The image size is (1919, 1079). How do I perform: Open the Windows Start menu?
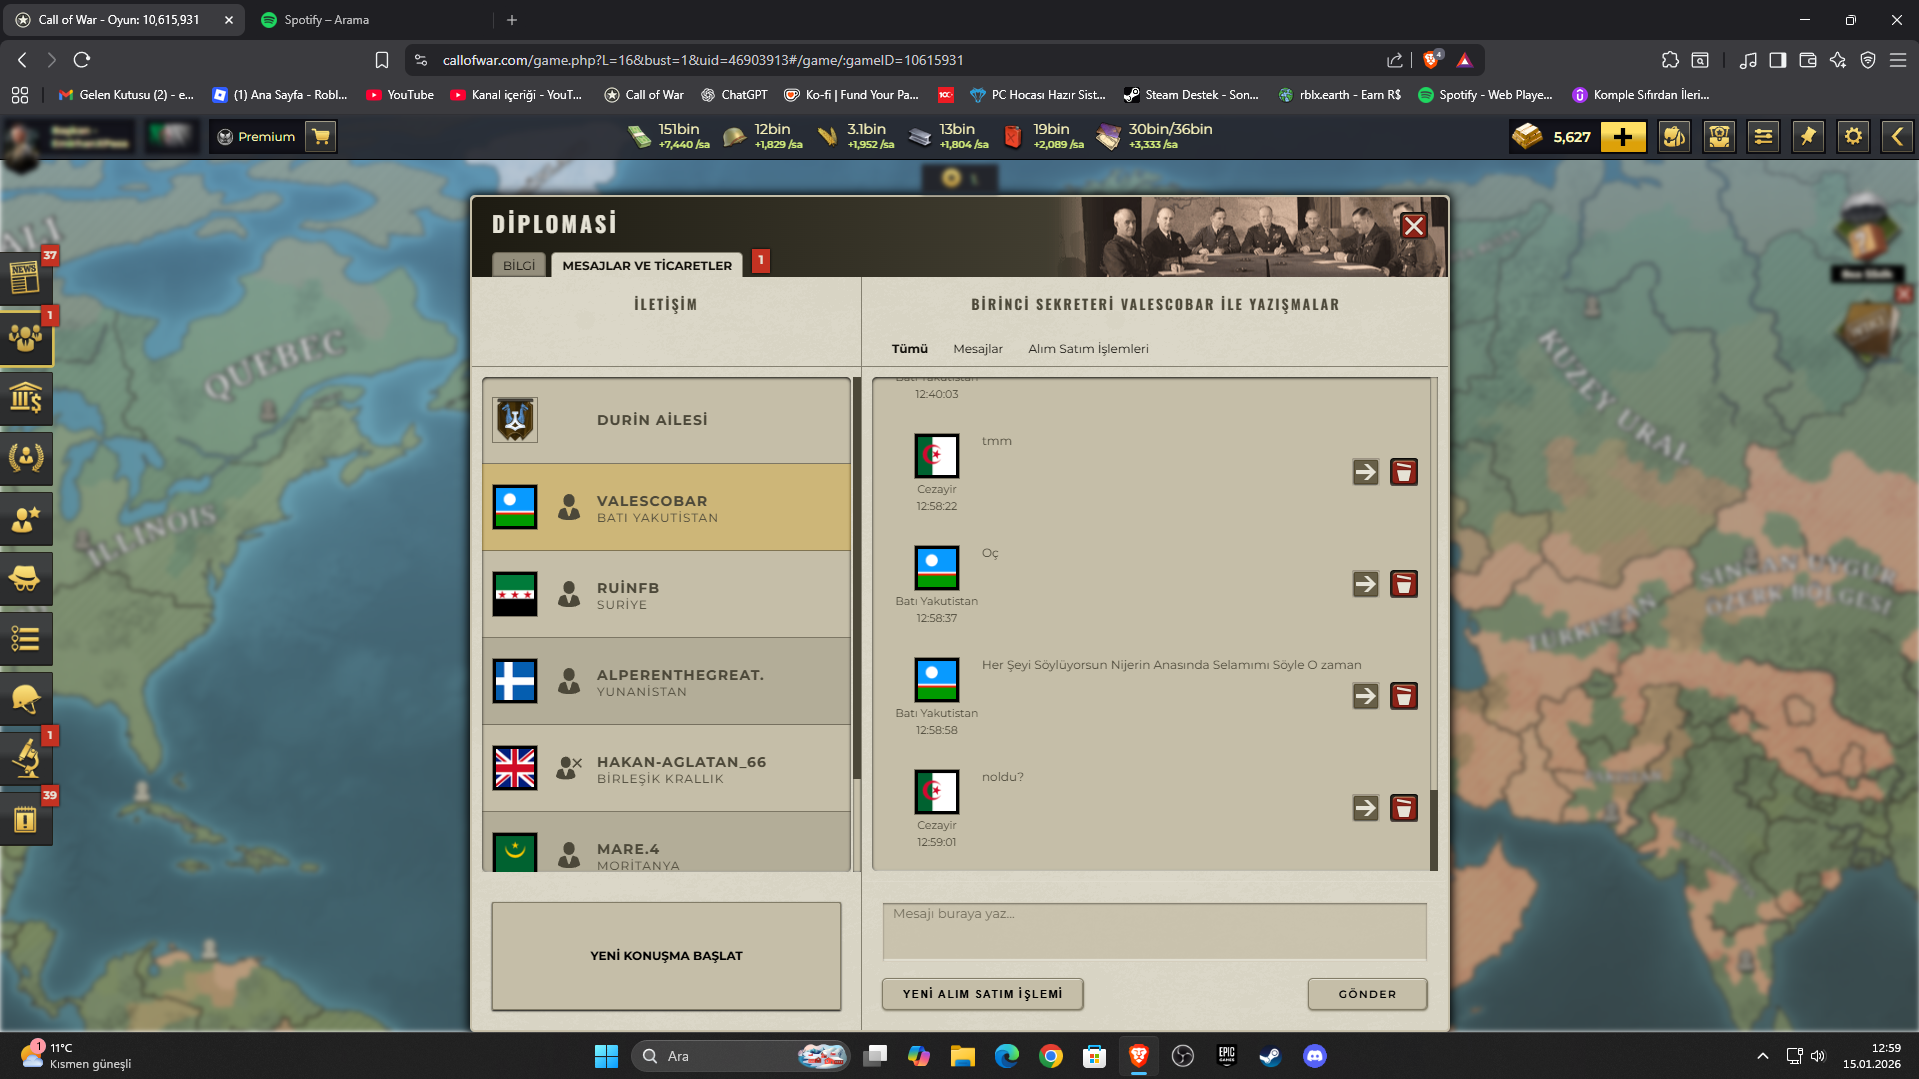(x=606, y=1056)
